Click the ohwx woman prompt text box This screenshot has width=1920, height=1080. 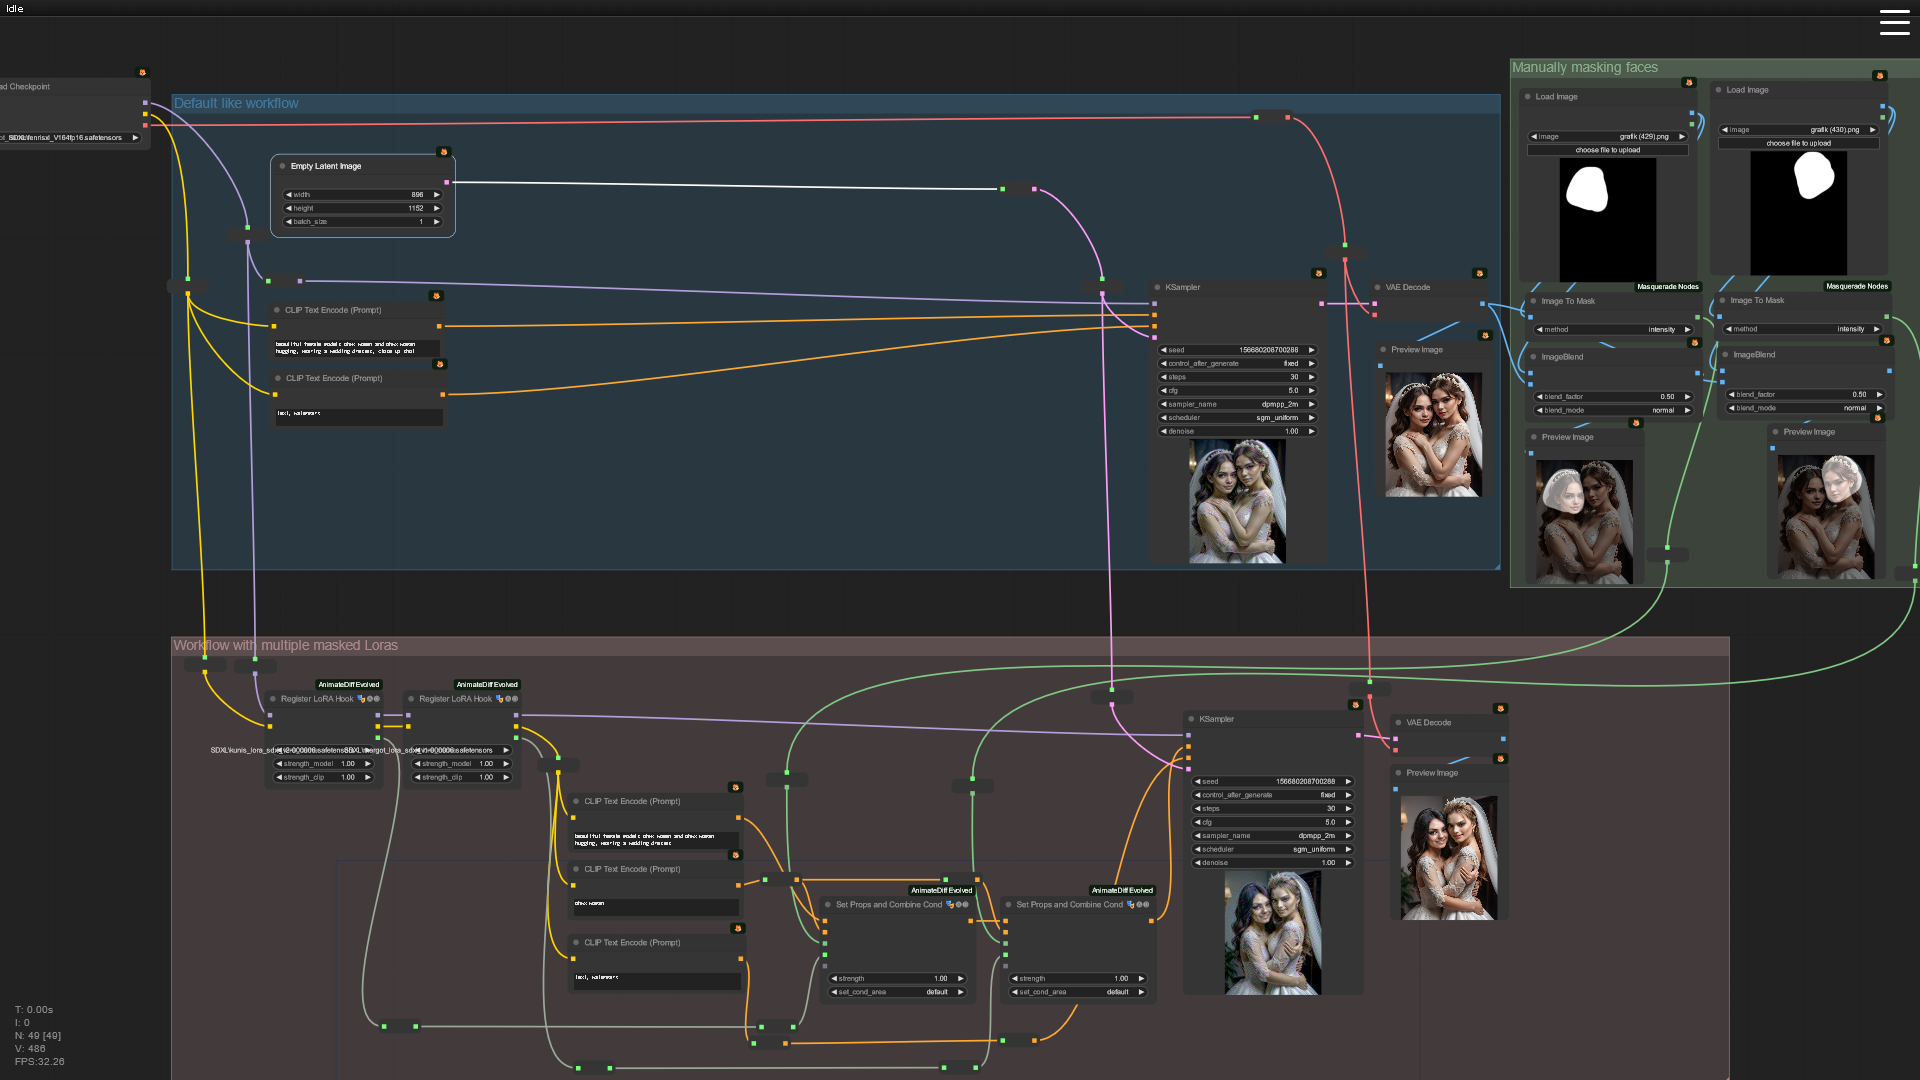point(655,907)
